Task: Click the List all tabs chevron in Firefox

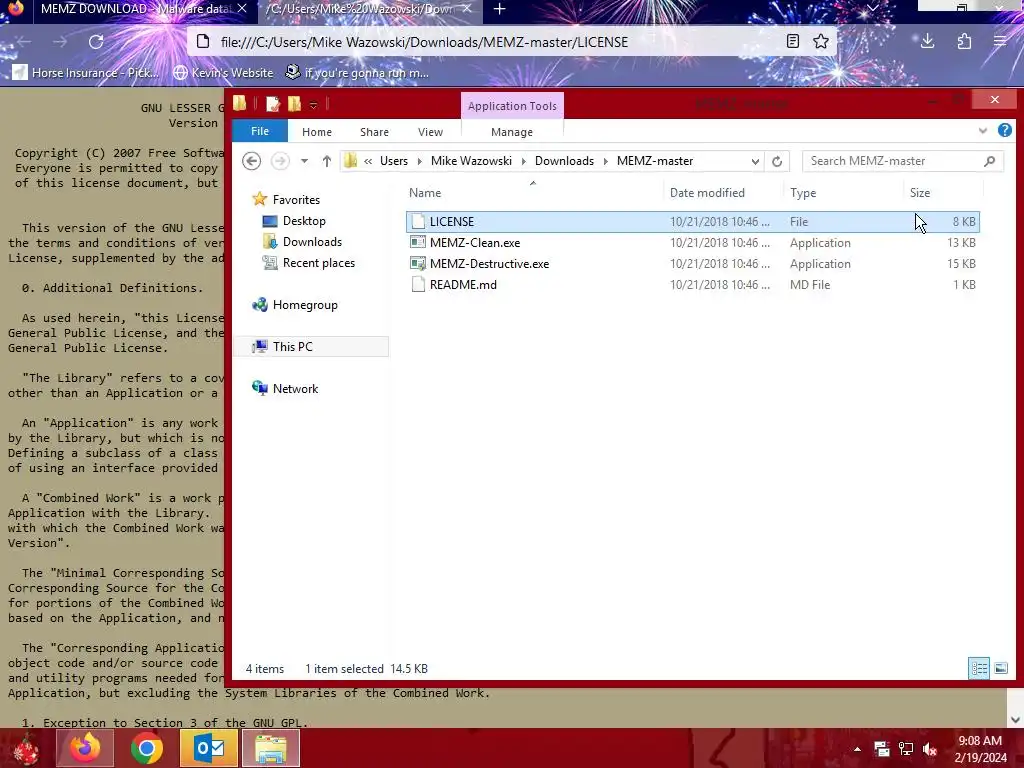Action: [x=872, y=8]
